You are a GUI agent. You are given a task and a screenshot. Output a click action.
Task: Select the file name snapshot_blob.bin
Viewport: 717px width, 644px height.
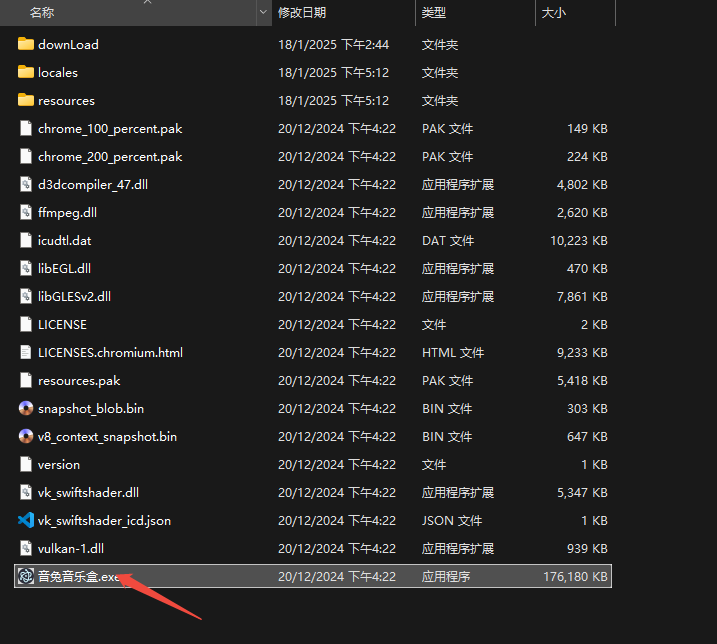pyautogui.click(x=91, y=408)
